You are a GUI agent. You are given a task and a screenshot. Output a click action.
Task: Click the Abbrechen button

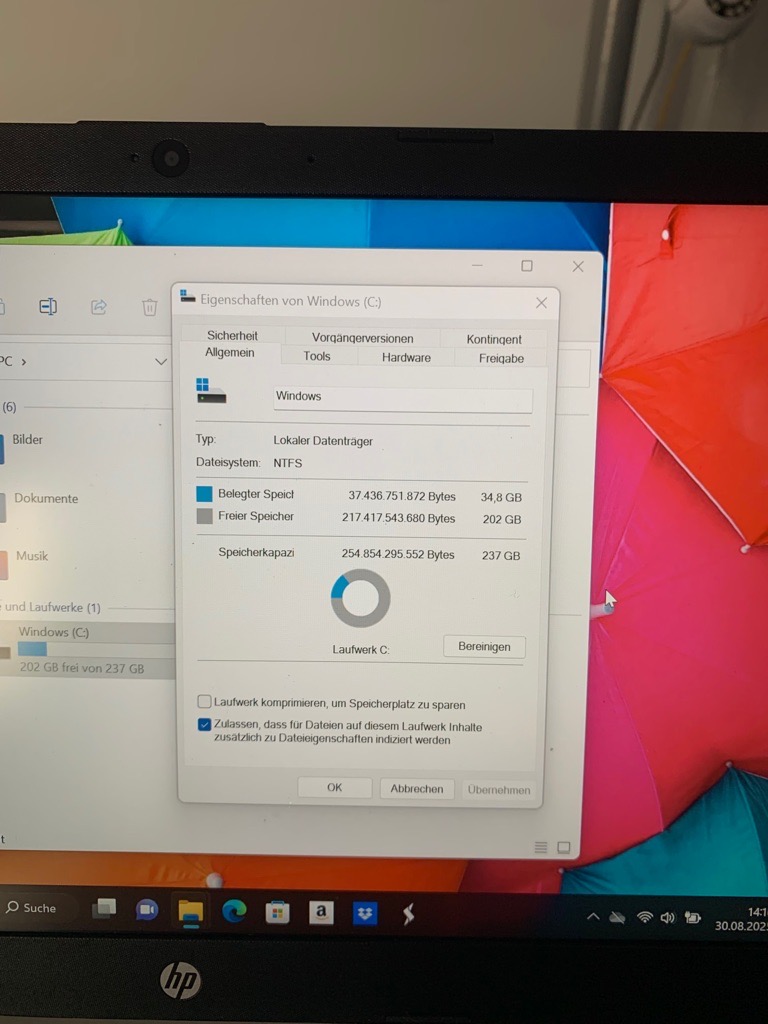pyautogui.click(x=417, y=788)
